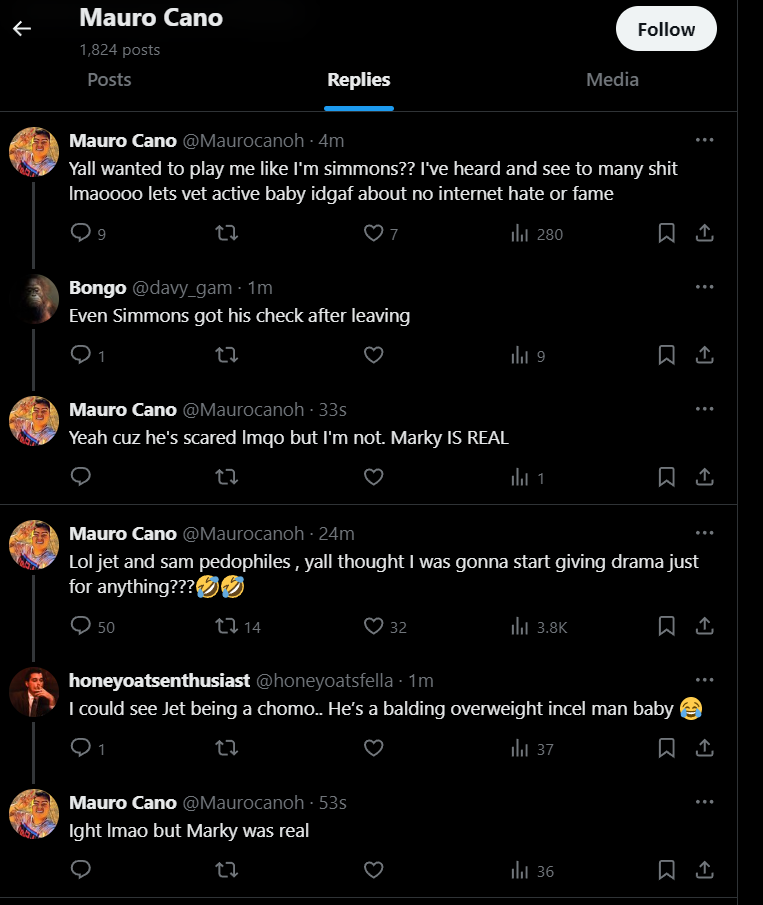
Task: Open more options on Bongo's reply
Action: coord(704,287)
